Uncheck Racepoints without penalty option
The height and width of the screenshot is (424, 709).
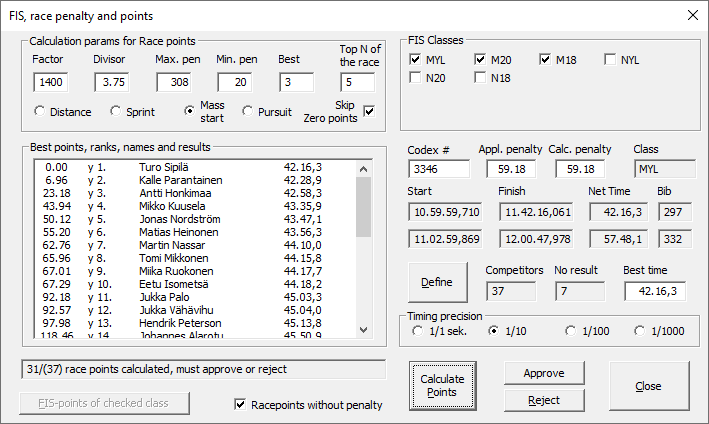[x=239, y=405]
